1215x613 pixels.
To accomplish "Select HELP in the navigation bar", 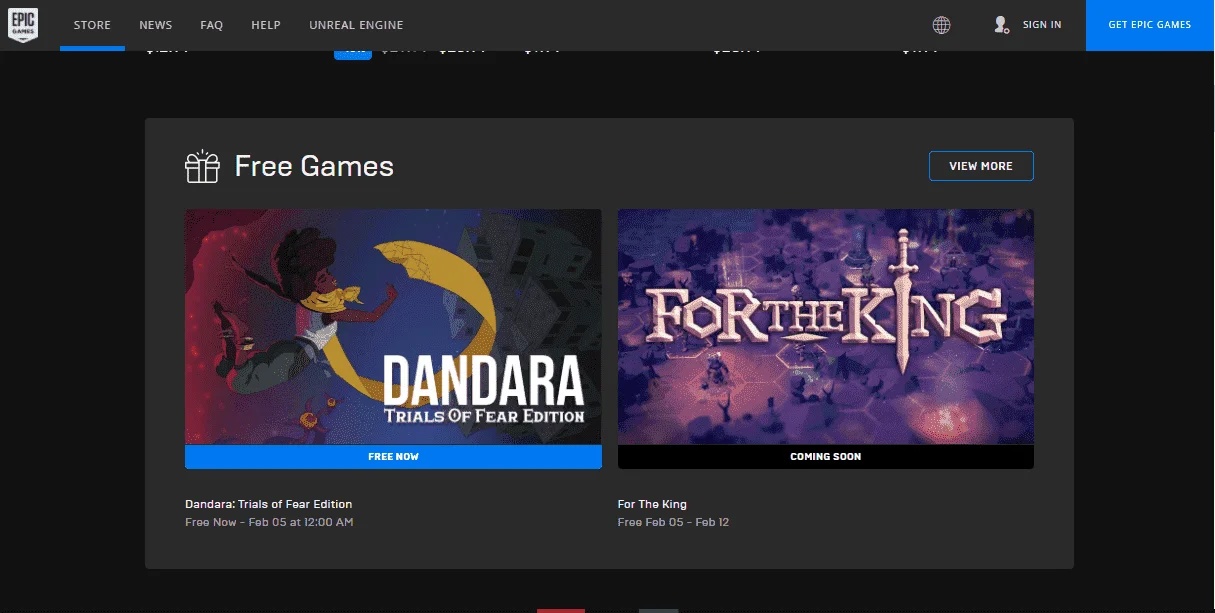I will click(266, 25).
